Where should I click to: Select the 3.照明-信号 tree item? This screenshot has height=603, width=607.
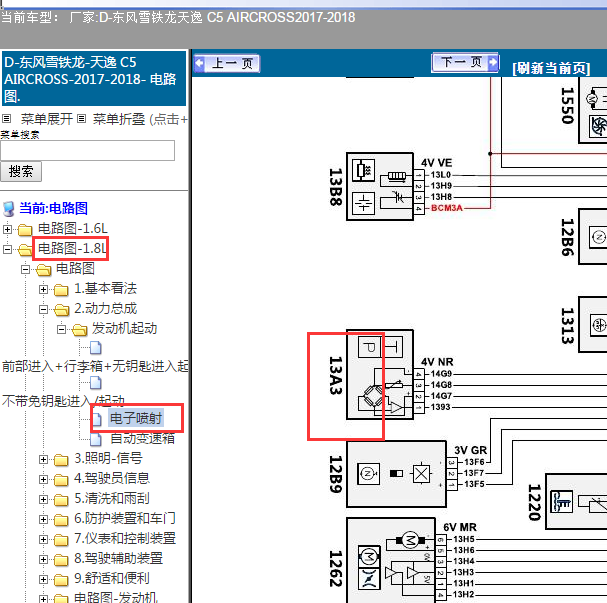[108, 458]
